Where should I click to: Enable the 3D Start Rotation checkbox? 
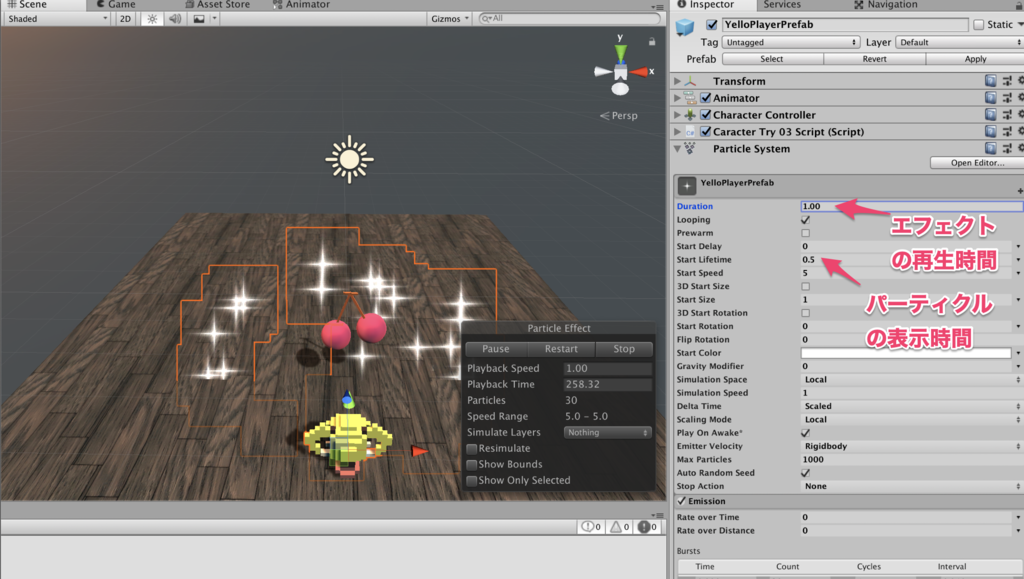[805, 313]
